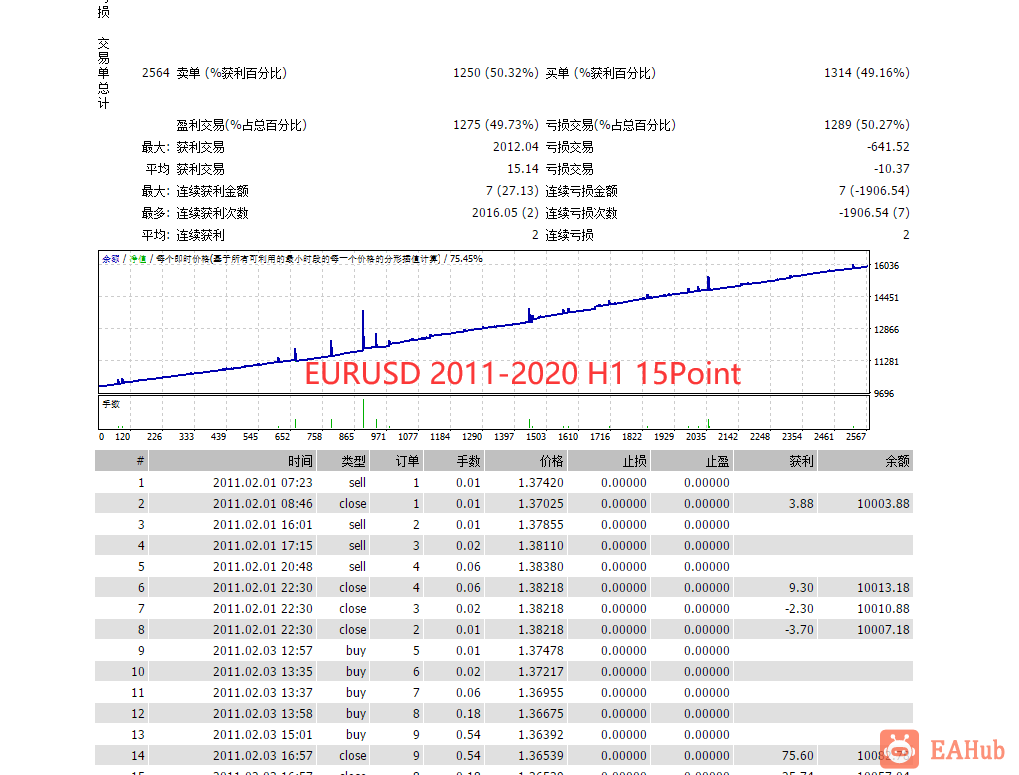Viewport: 1019px width, 775px height.
Task: Click the 75.45% modeling quality value
Action: tap(466, 259)
